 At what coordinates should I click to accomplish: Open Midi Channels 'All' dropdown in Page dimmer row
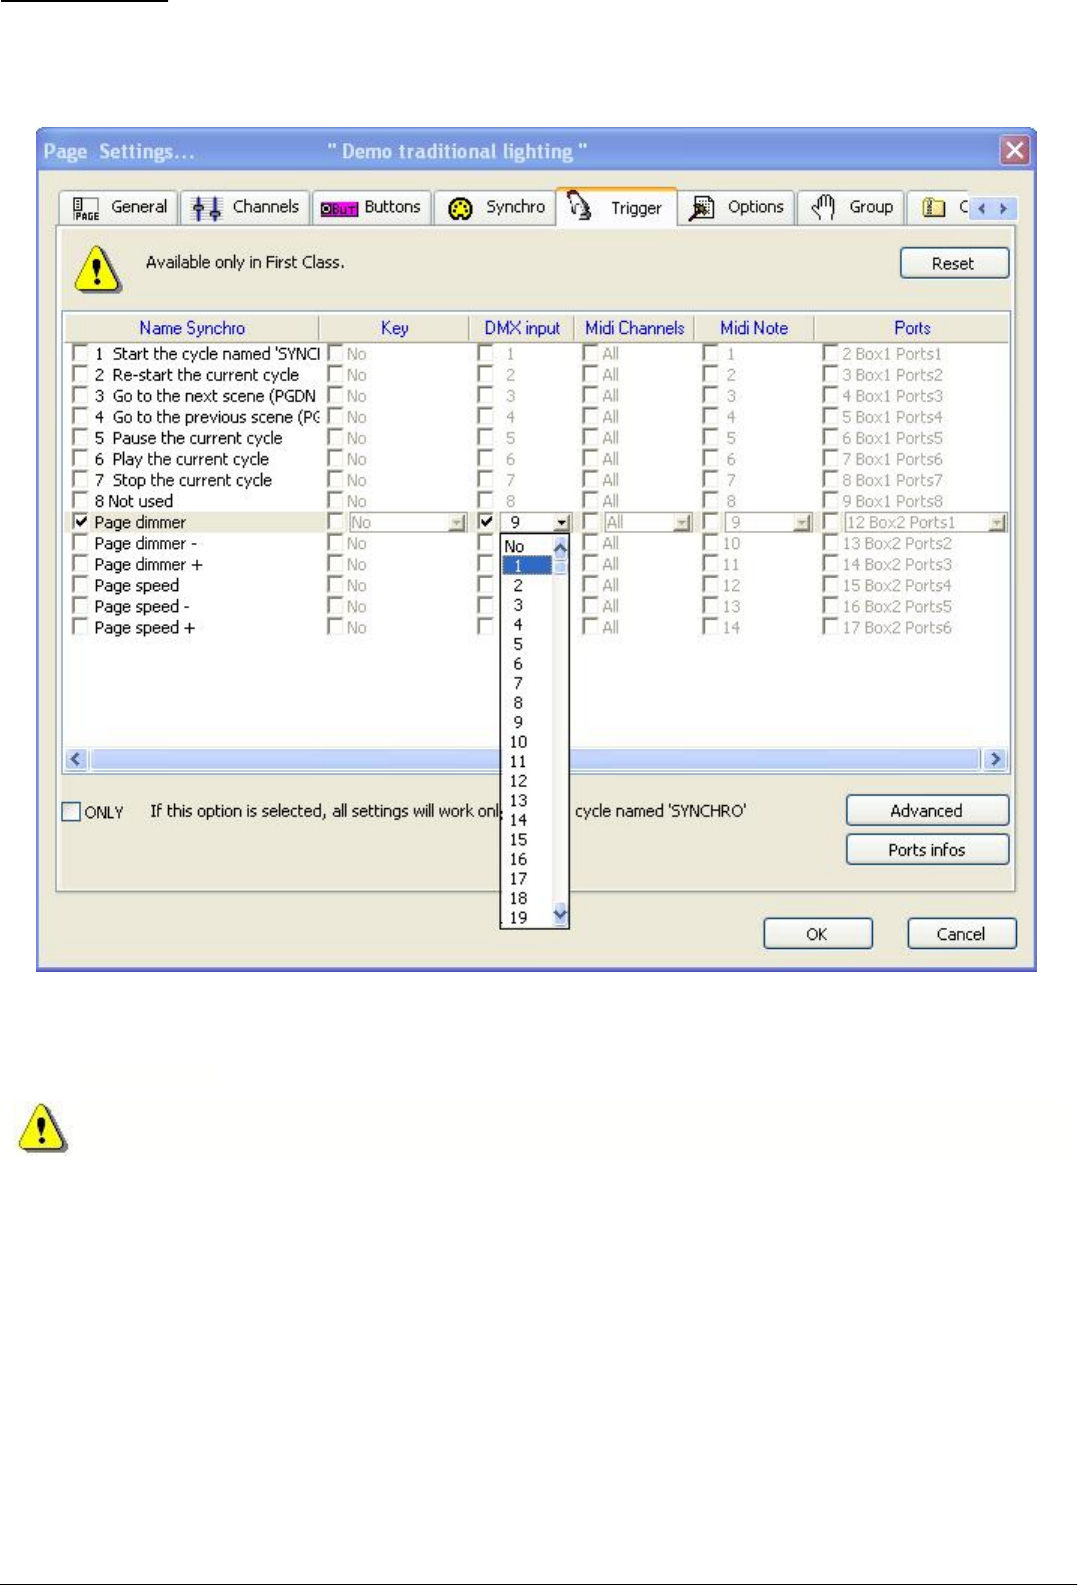682,522
